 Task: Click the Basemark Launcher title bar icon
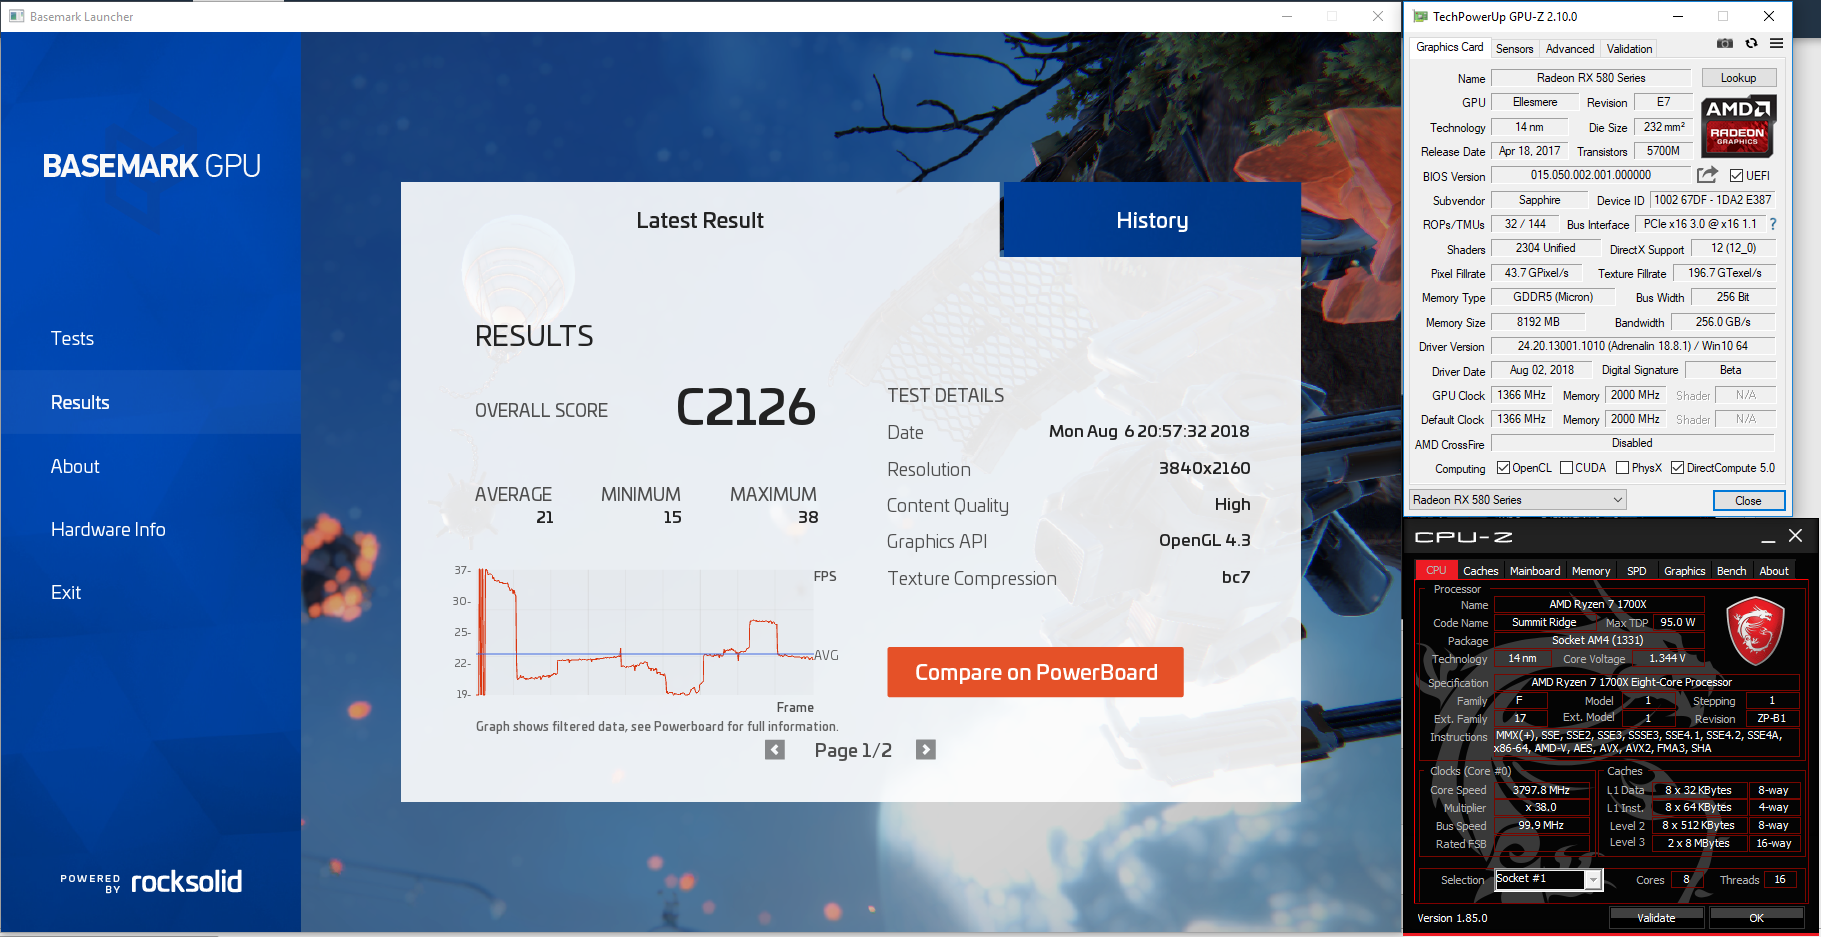click(x=16, y=16)
